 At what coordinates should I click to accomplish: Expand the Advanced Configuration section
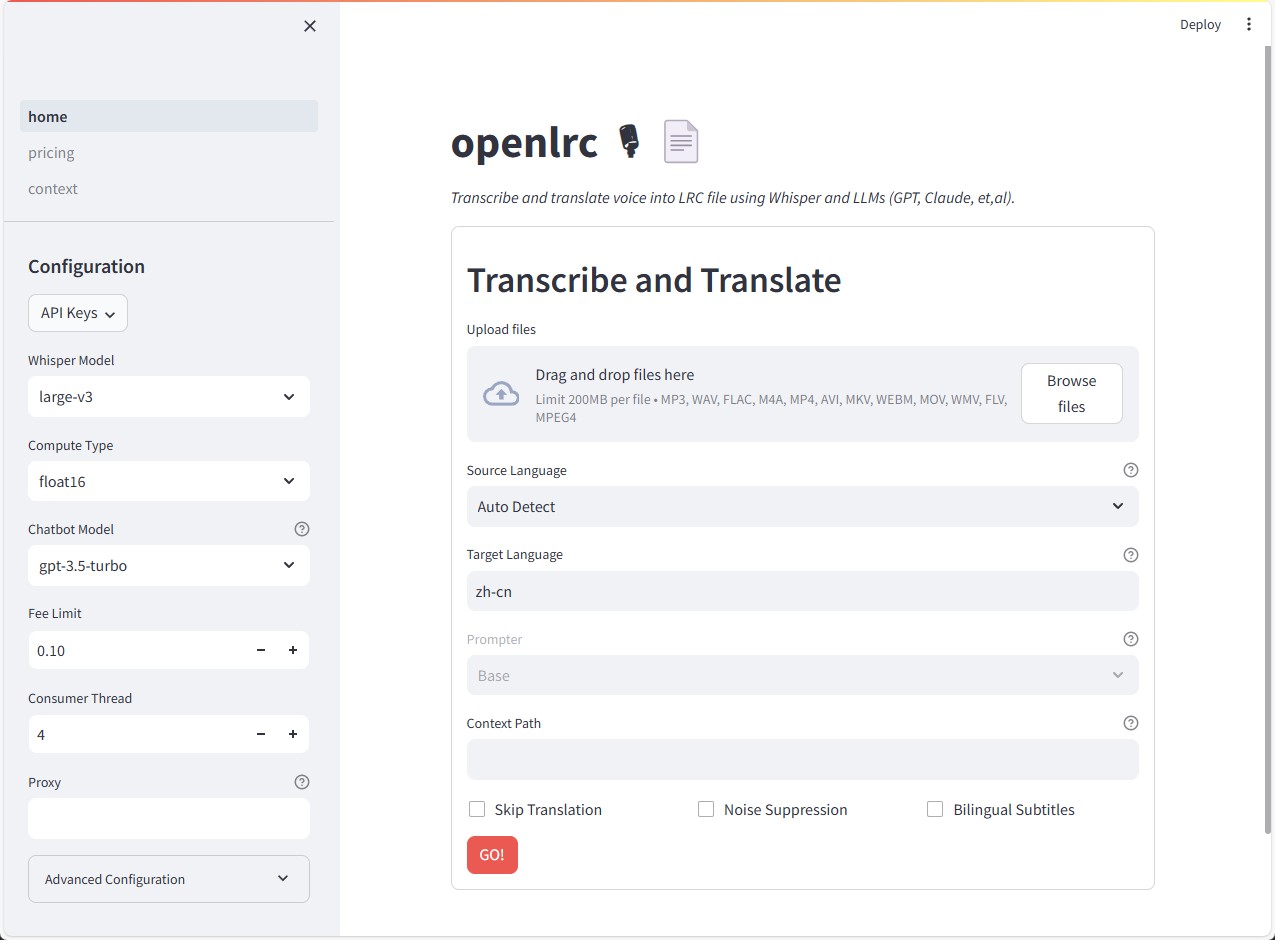pos(168,878)
